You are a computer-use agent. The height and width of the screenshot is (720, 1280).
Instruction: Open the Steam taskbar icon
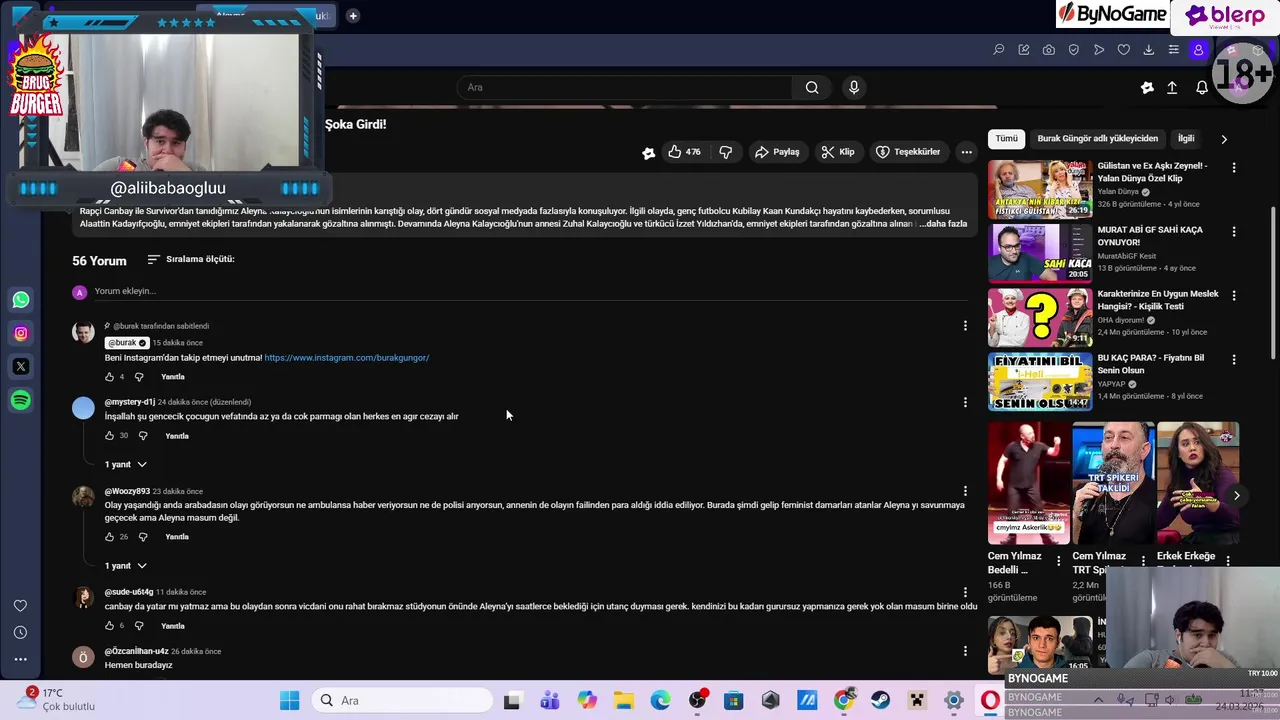coord(880,701)
